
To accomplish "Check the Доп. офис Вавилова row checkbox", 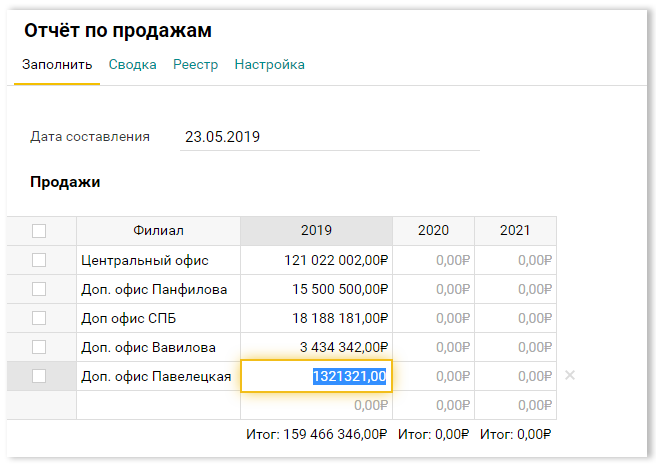I will [x=39, y=347].
